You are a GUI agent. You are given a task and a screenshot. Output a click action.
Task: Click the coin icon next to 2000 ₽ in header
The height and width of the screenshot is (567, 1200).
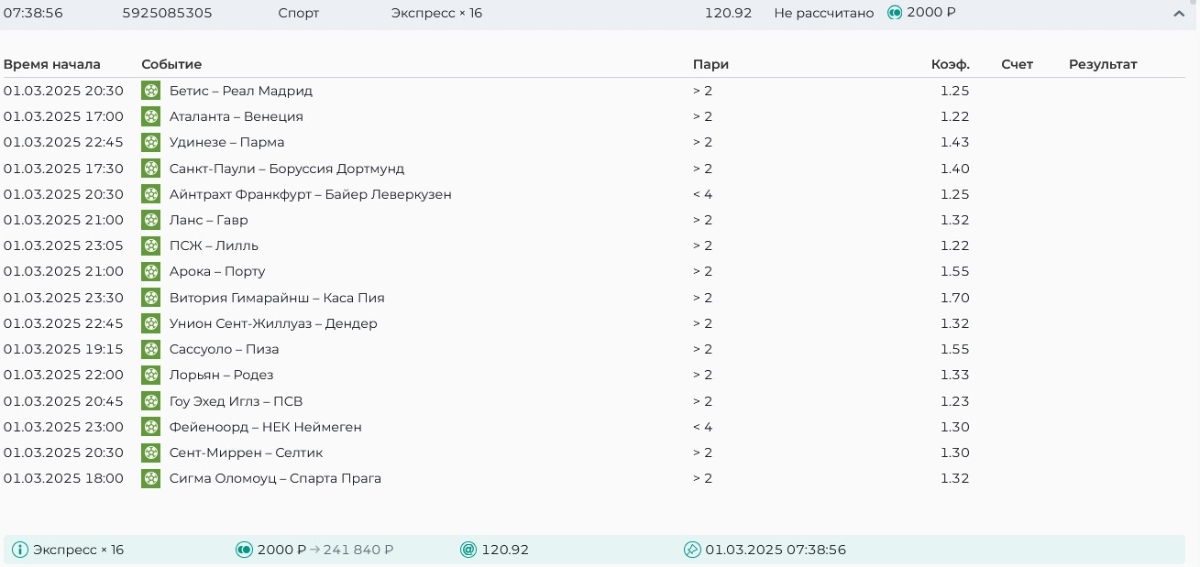point(895,13)
